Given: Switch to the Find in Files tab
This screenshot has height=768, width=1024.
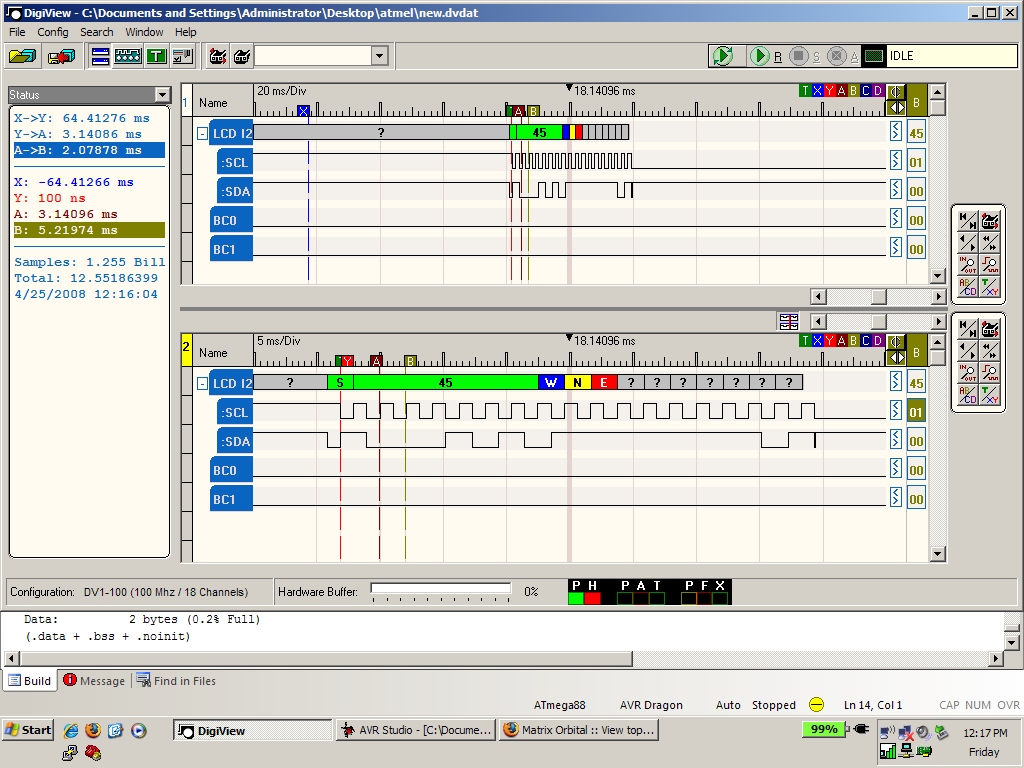Looking at the screenshot, I should 176,680.
